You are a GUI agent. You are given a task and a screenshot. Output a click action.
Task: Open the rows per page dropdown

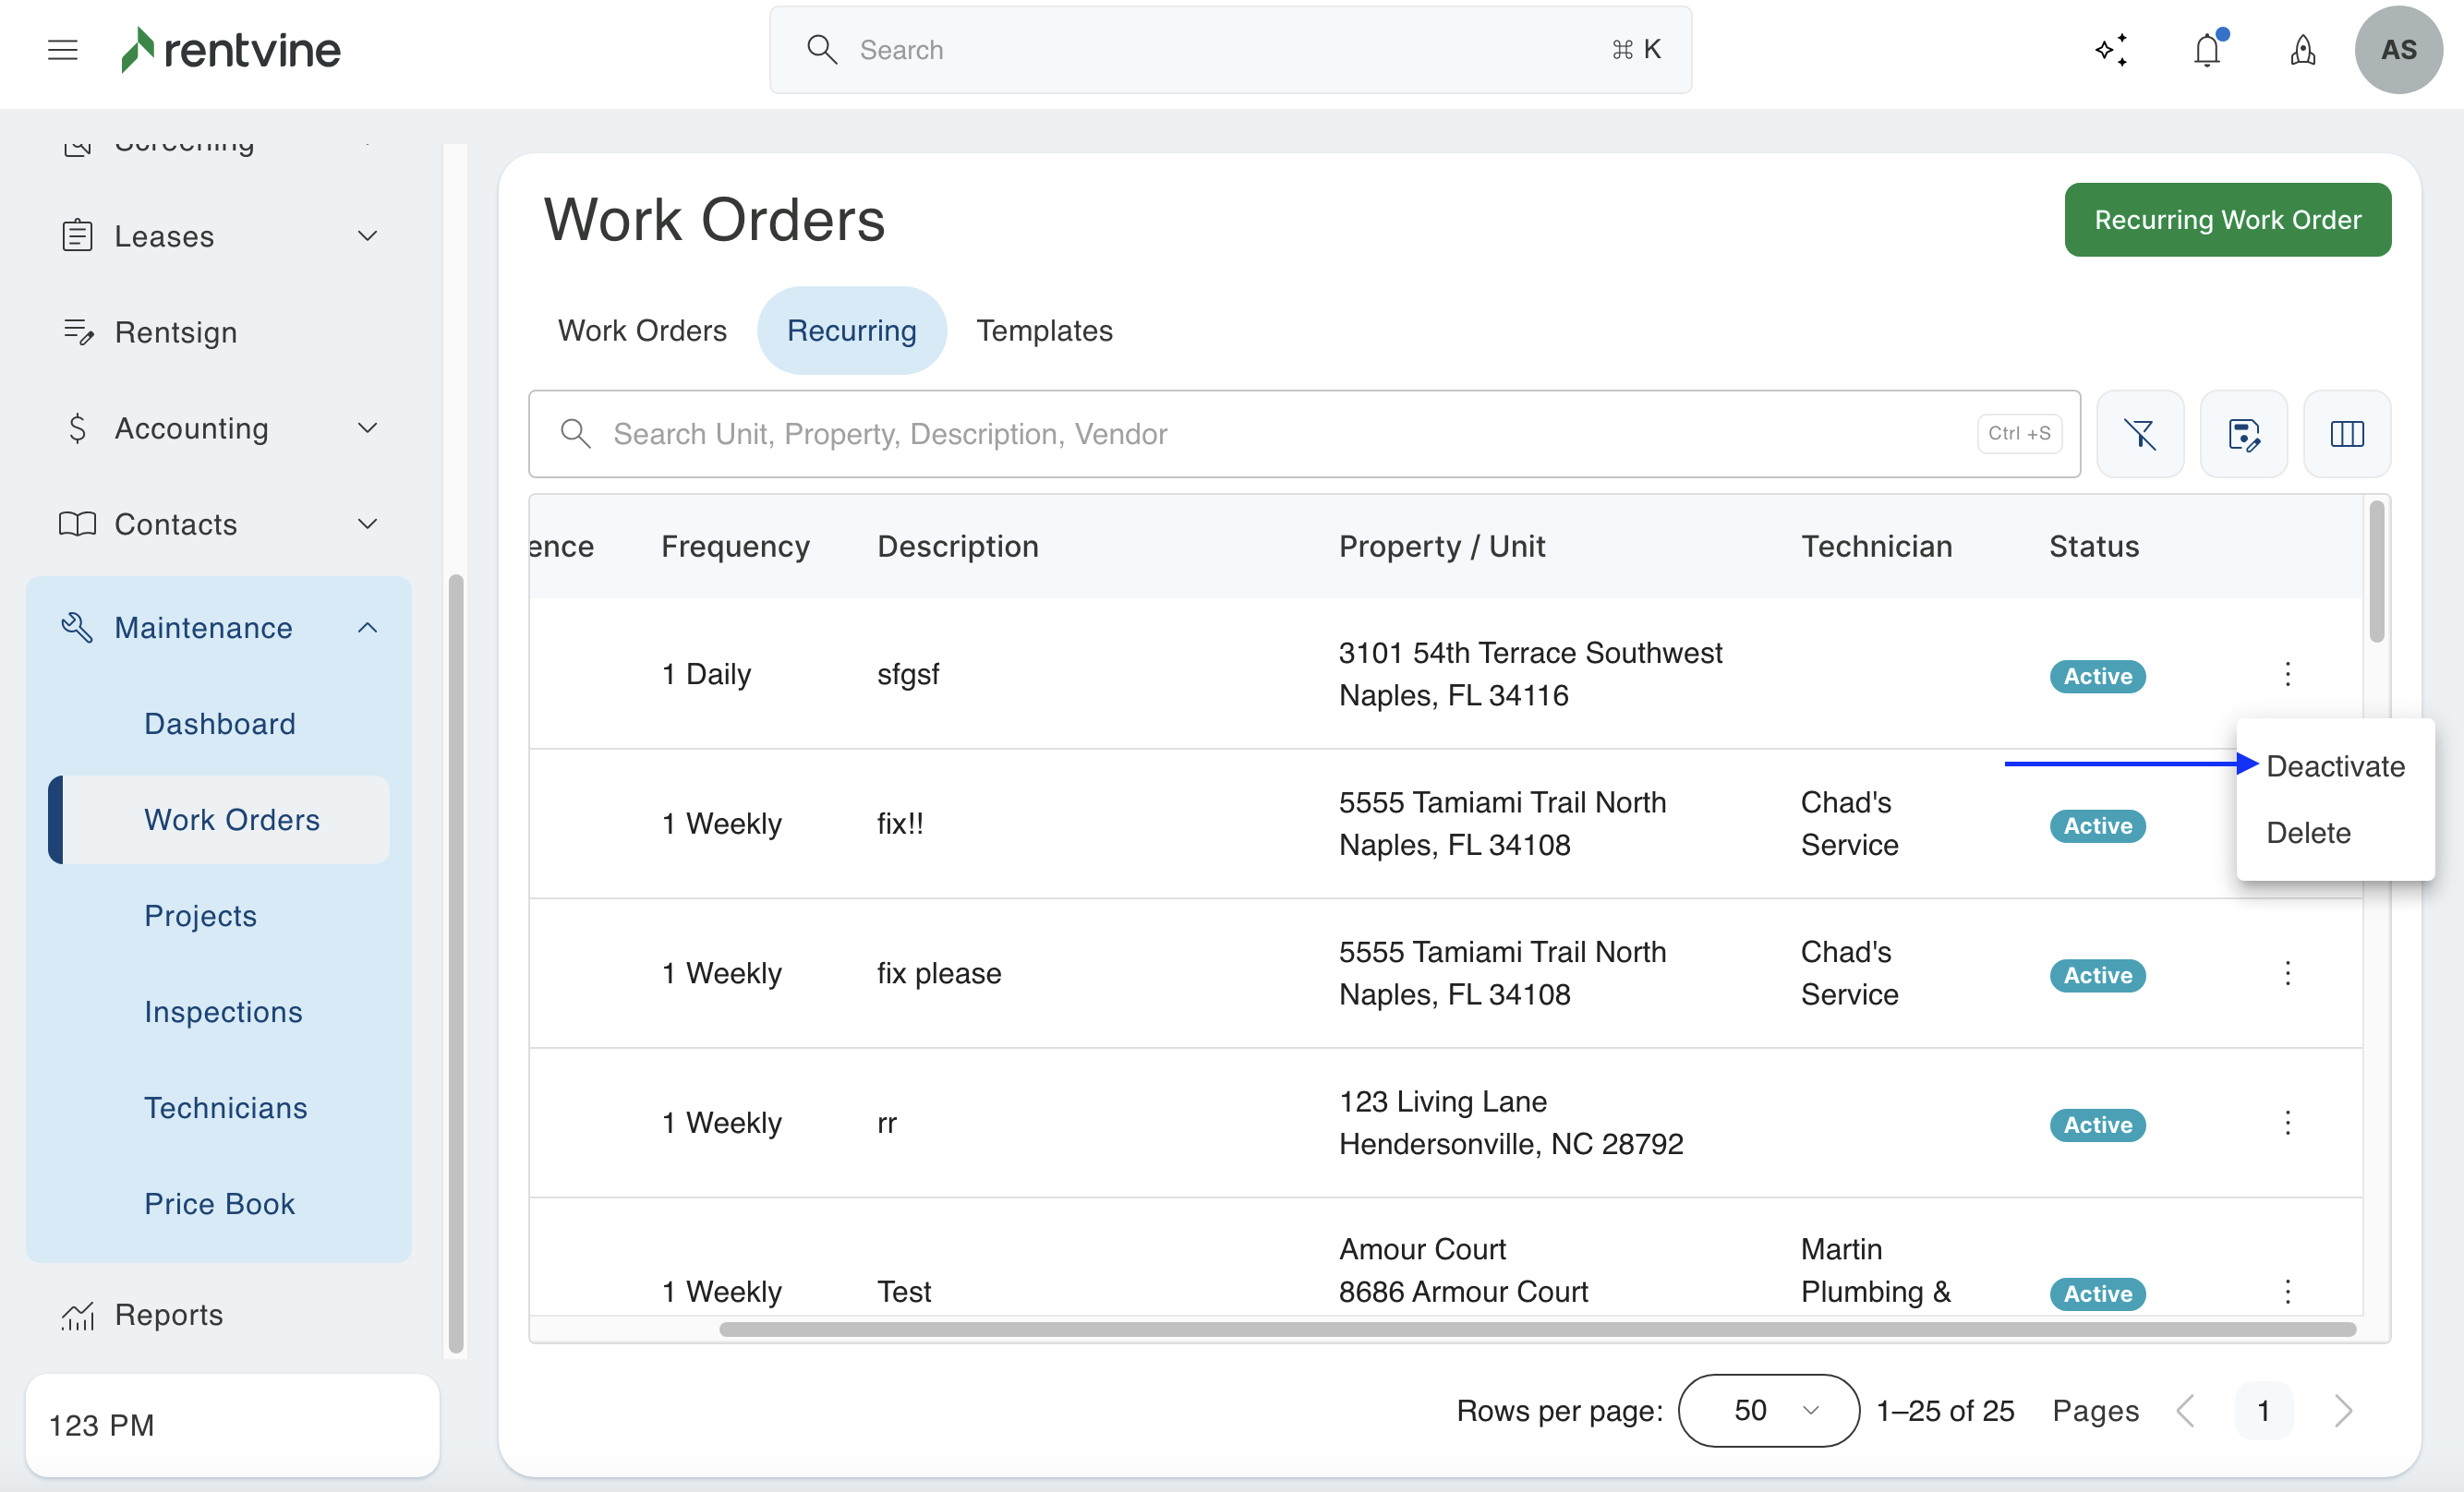1768,1410
